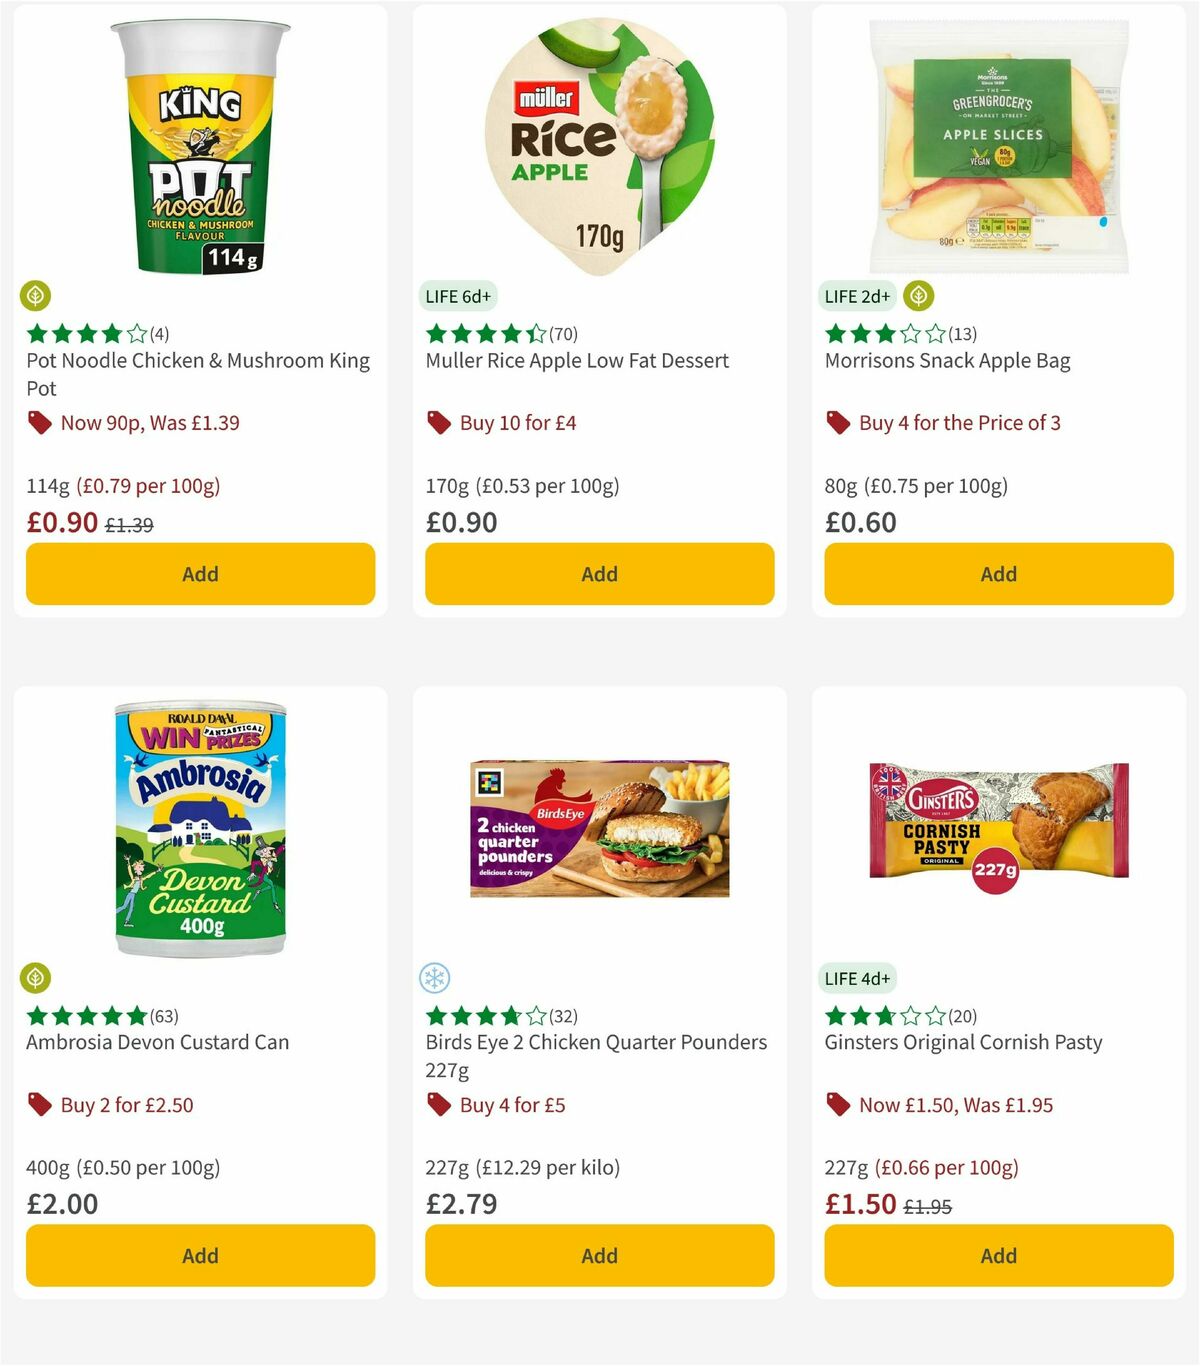Select Ginsters Original Cornish Pasty title
Viewport: 1200px width, 1366px height.
click(962, 1042)
